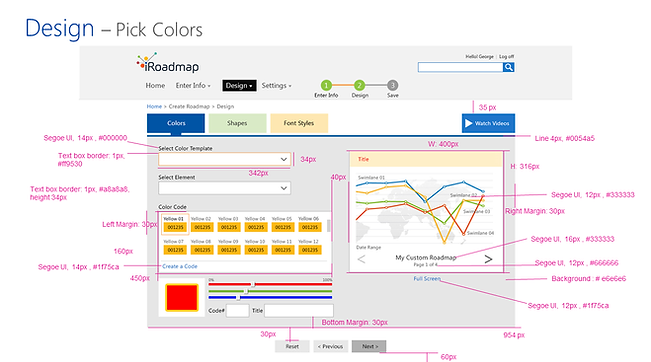Open the Select Element dropdown

(x=224, y=188)
